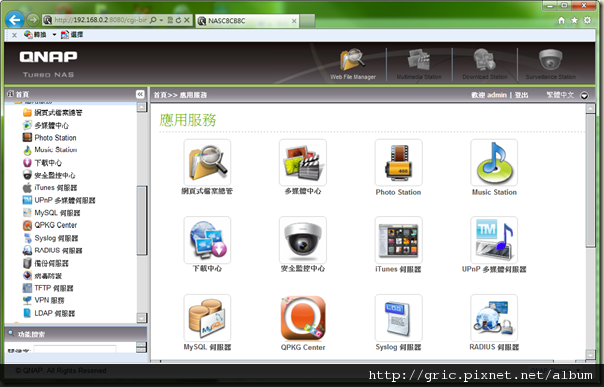
Task: Select TFTP 伺服器 in sidebar tree
Action: [48, 288]
